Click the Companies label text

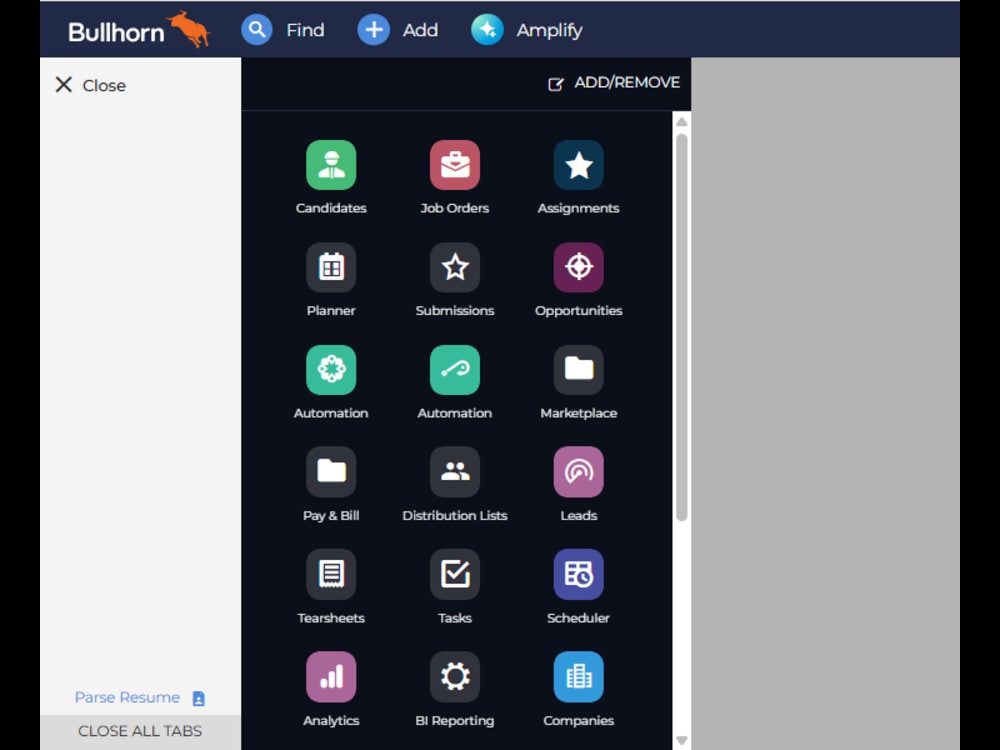click(578, 721)
